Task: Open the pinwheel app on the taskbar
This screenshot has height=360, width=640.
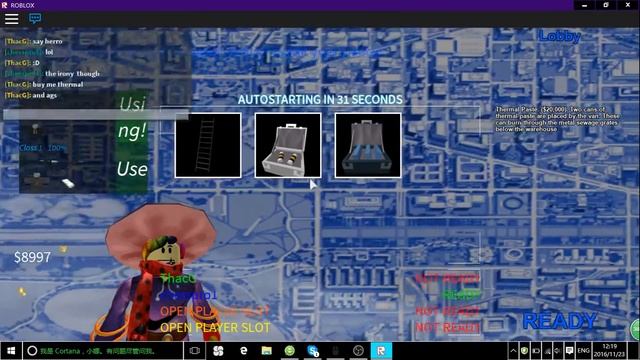Action: pyautogui.click(x=218, y=351)
